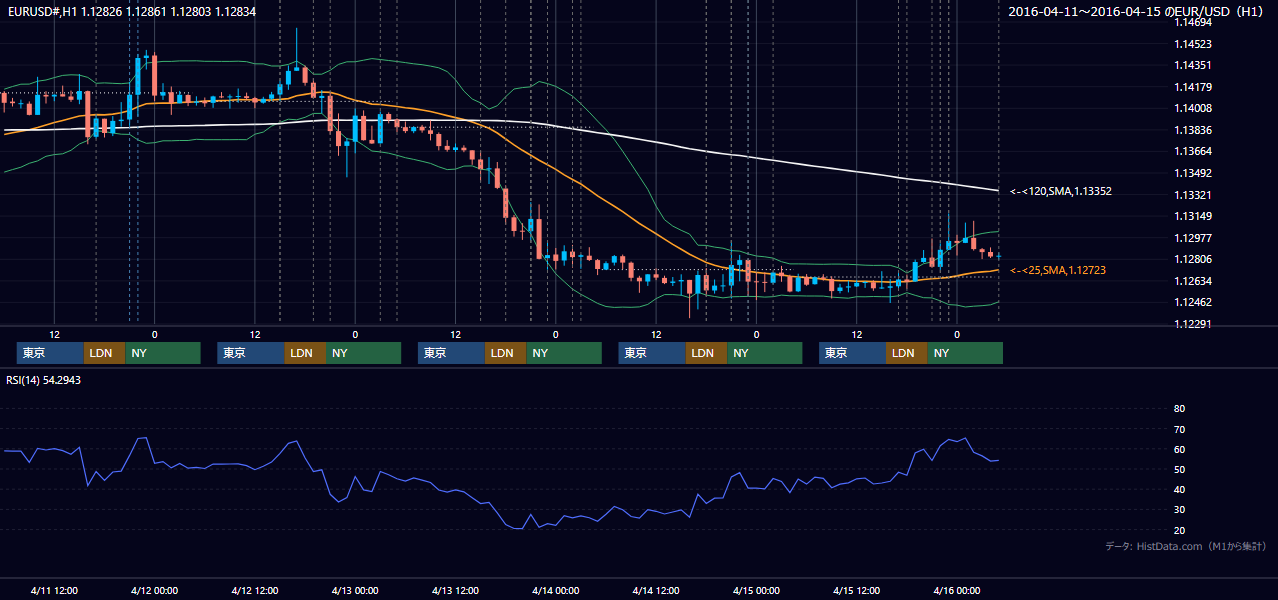
Task: Click RSI scale value 40
Action: 1179,490
